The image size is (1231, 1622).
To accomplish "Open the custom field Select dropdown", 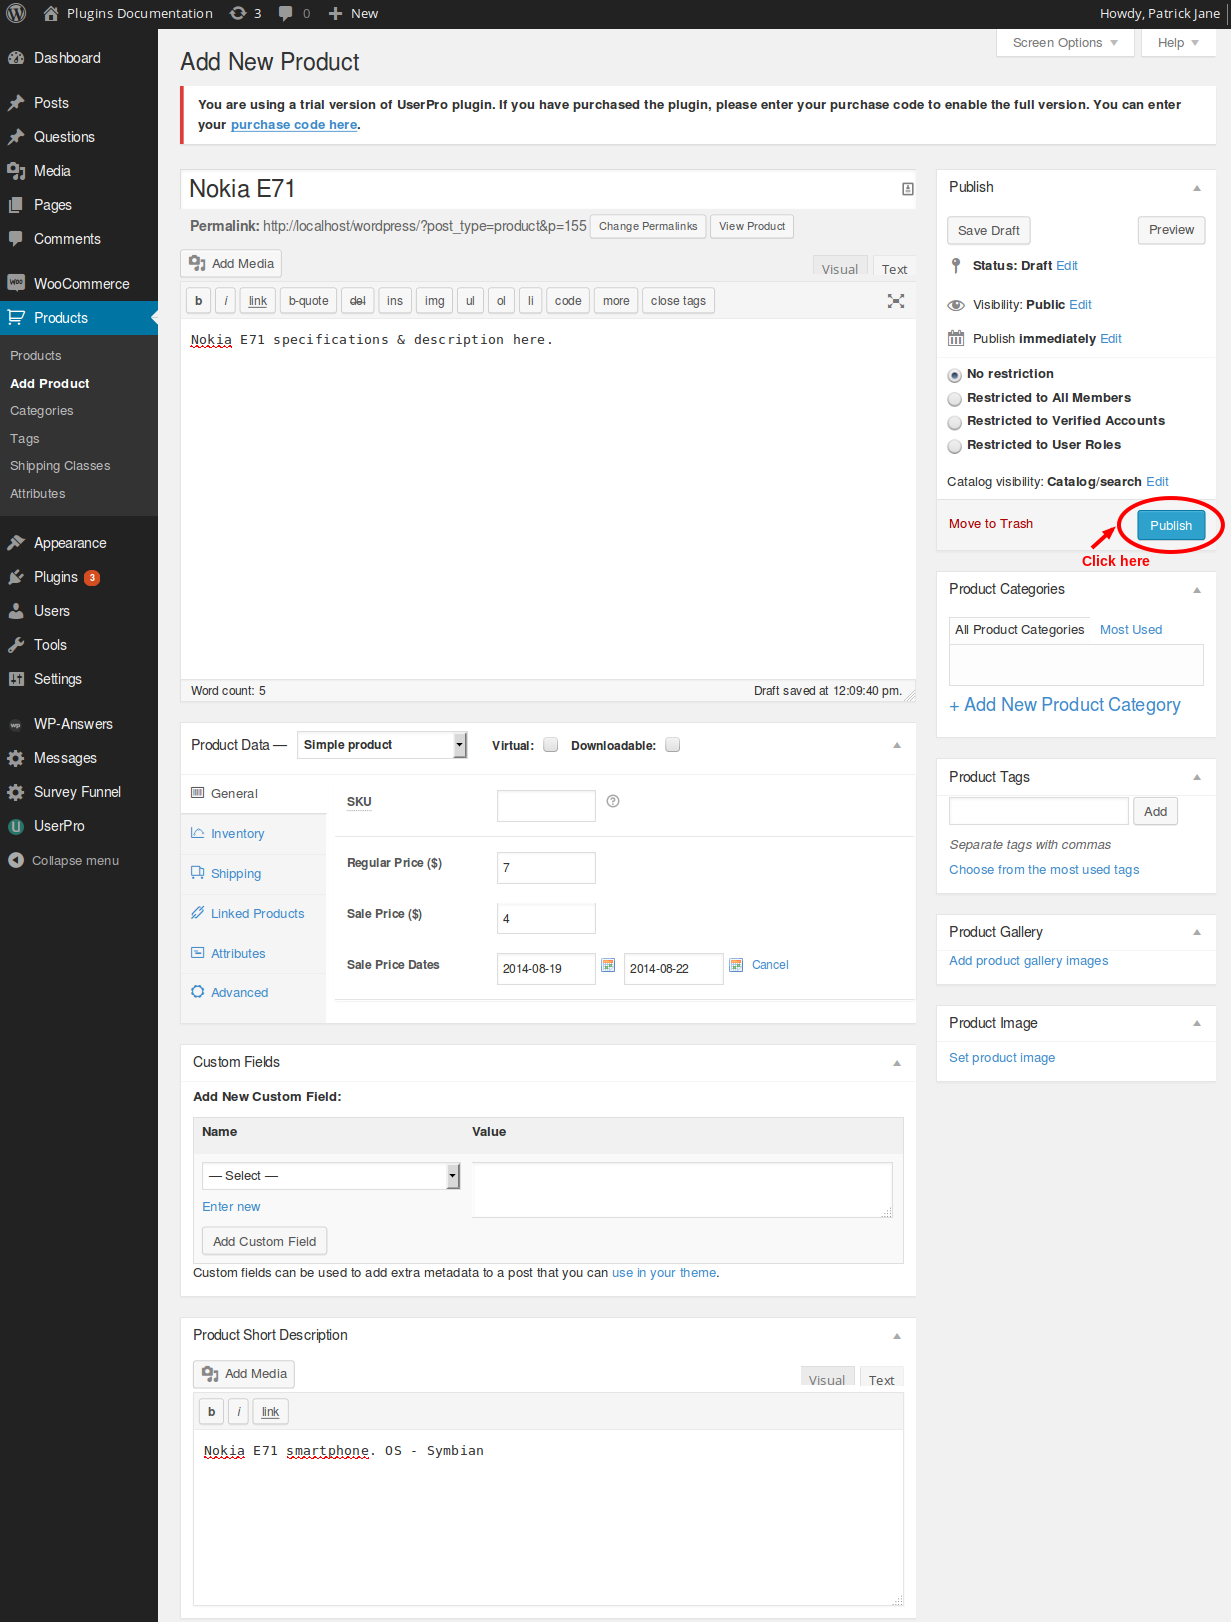I will click(x=331, y=1176).
